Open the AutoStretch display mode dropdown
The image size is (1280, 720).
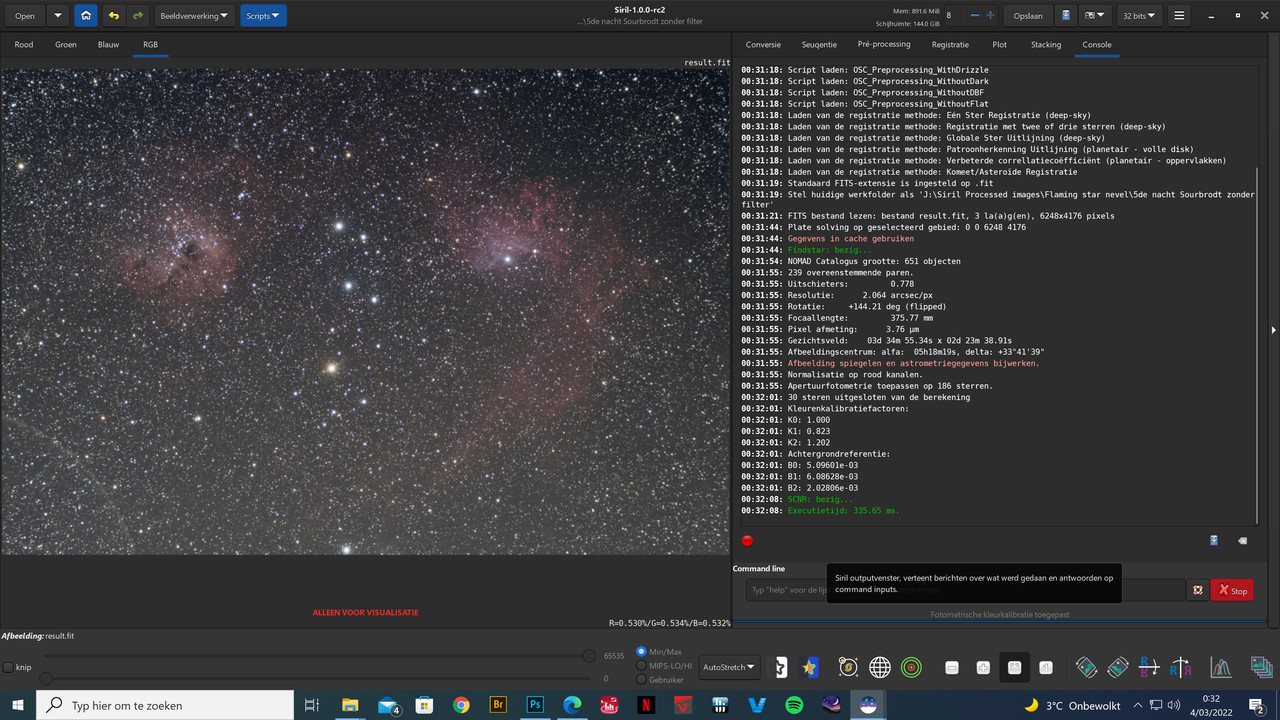click(729, 667)
